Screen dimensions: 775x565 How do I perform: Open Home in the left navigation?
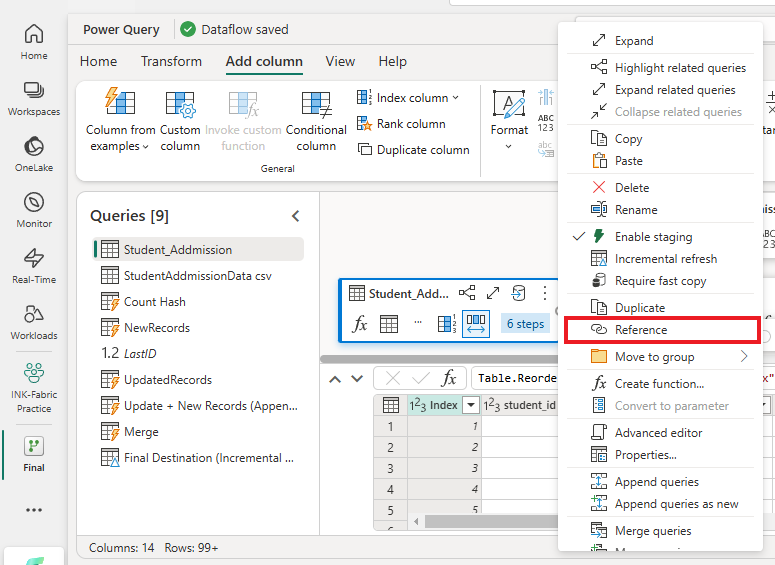click(34, 42)
